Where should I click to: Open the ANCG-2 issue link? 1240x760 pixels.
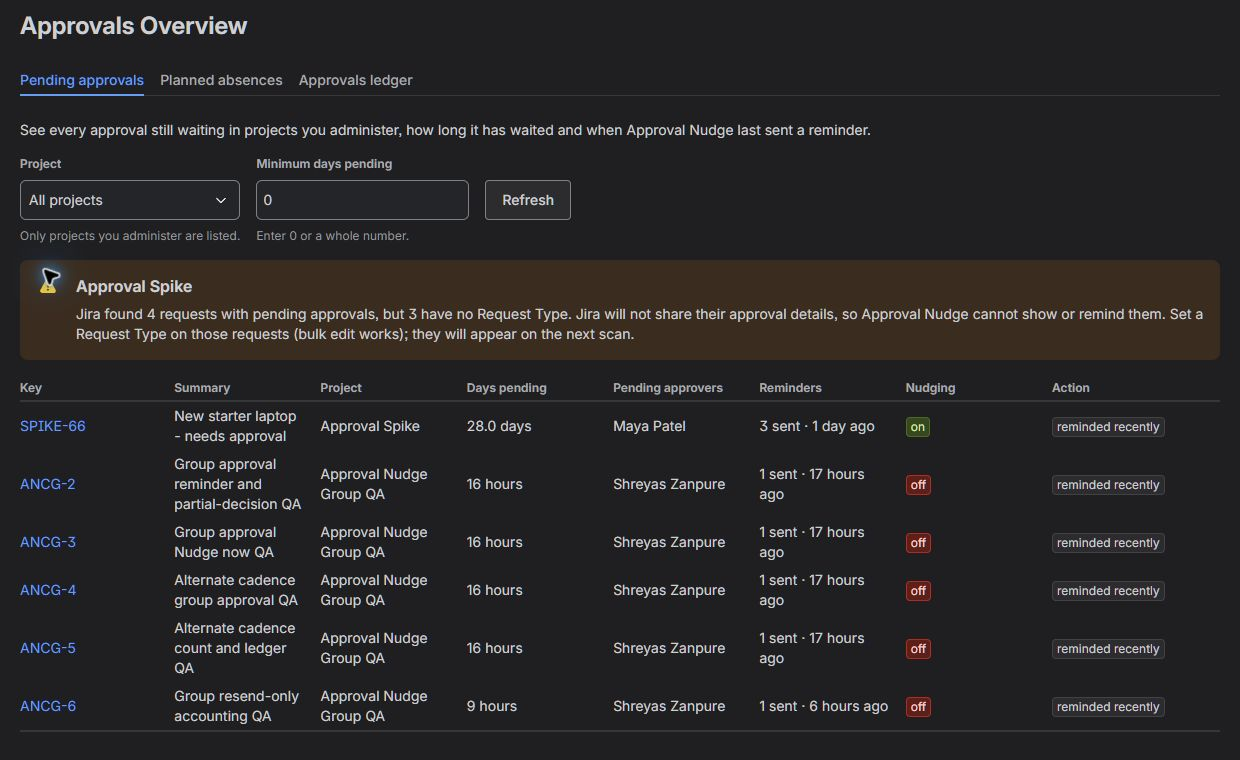[x=48, y=484]
